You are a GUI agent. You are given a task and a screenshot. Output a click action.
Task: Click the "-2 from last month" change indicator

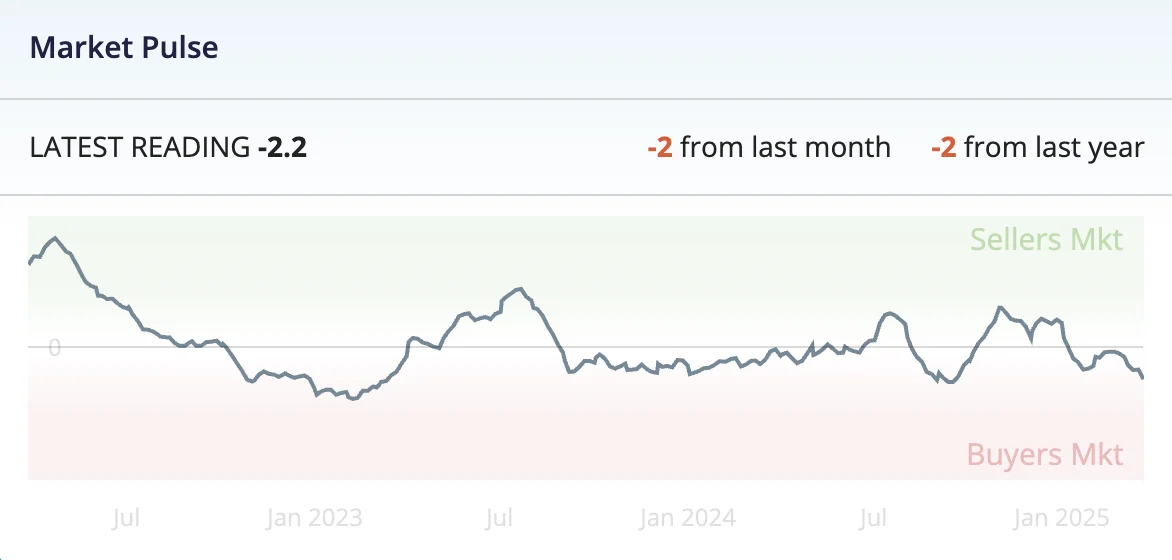pos(768,148)
